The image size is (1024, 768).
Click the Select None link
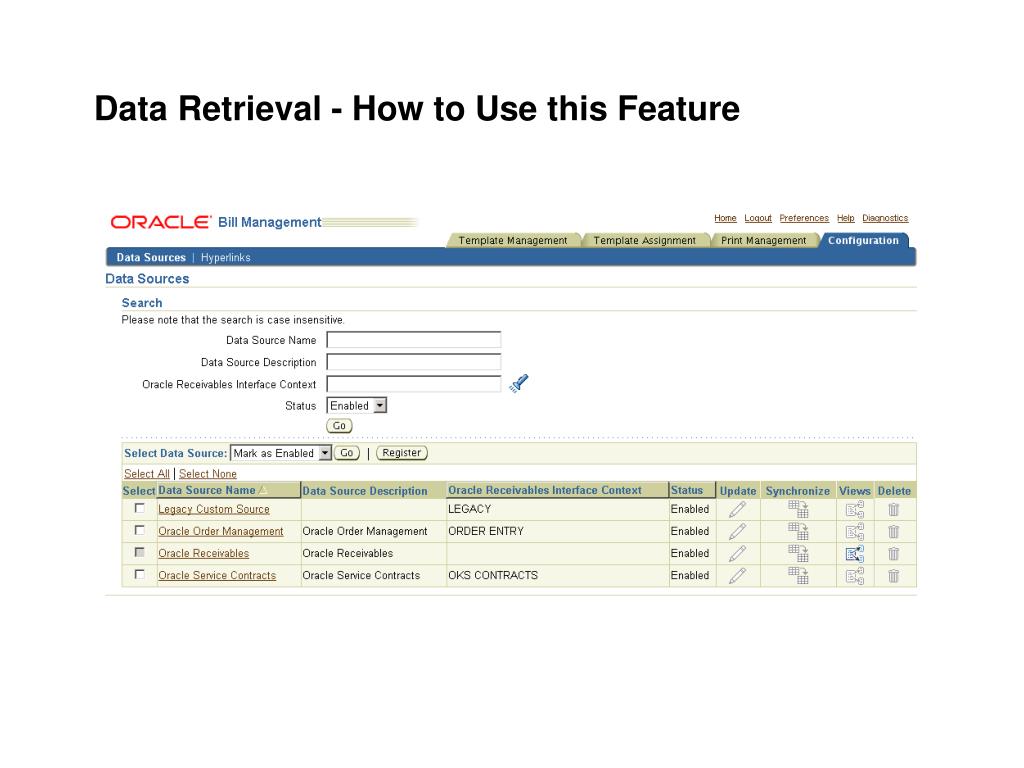(x=208, y=474)
